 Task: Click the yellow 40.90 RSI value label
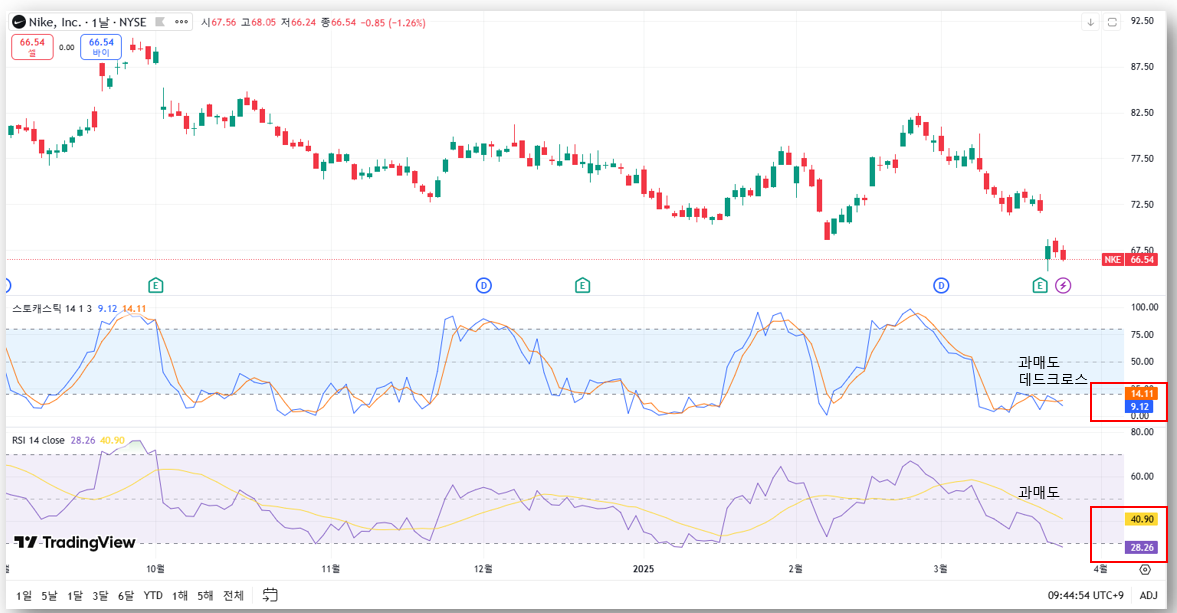(x=1142, y=519)
